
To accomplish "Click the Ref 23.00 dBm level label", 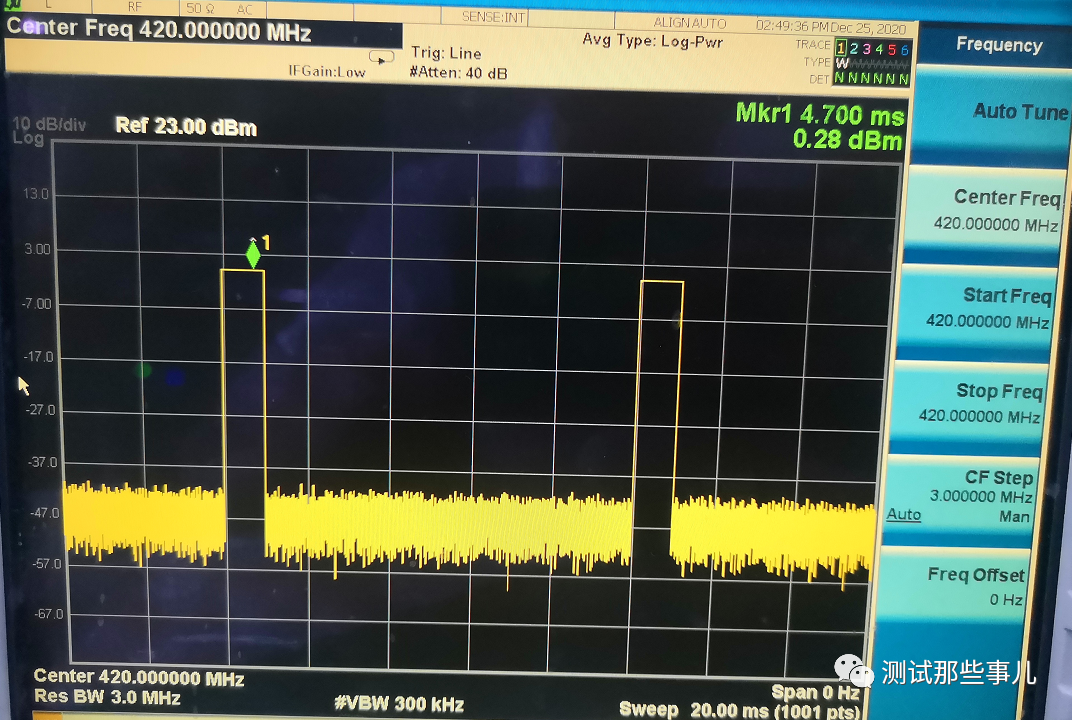I will coord(186,127).
